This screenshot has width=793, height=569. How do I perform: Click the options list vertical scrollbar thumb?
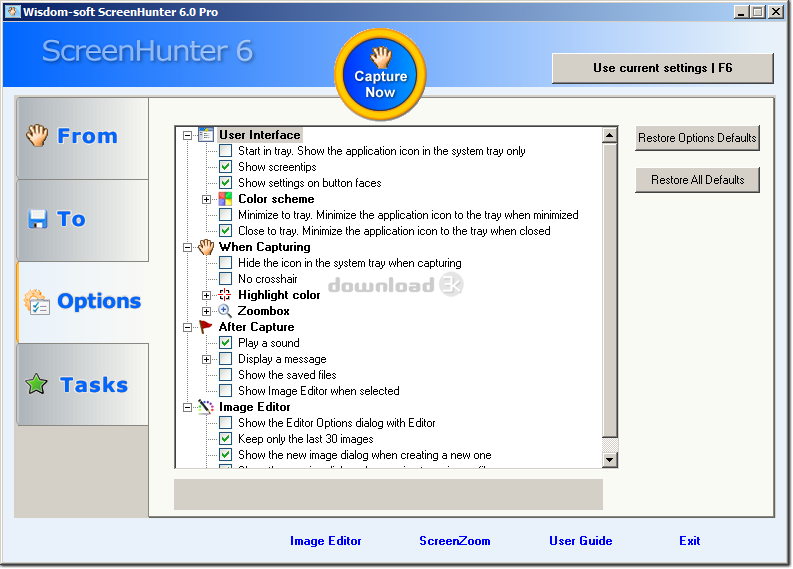pos(609,290)
